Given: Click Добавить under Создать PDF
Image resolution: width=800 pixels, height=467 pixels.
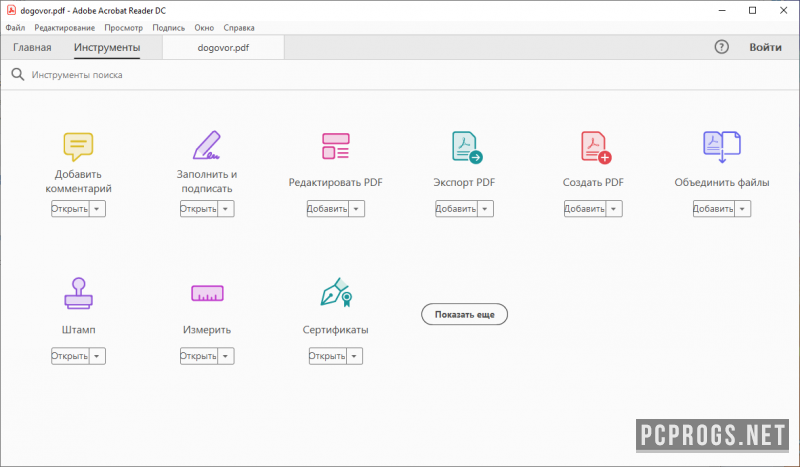Looking at the screenshot, I should pos(585,209).
